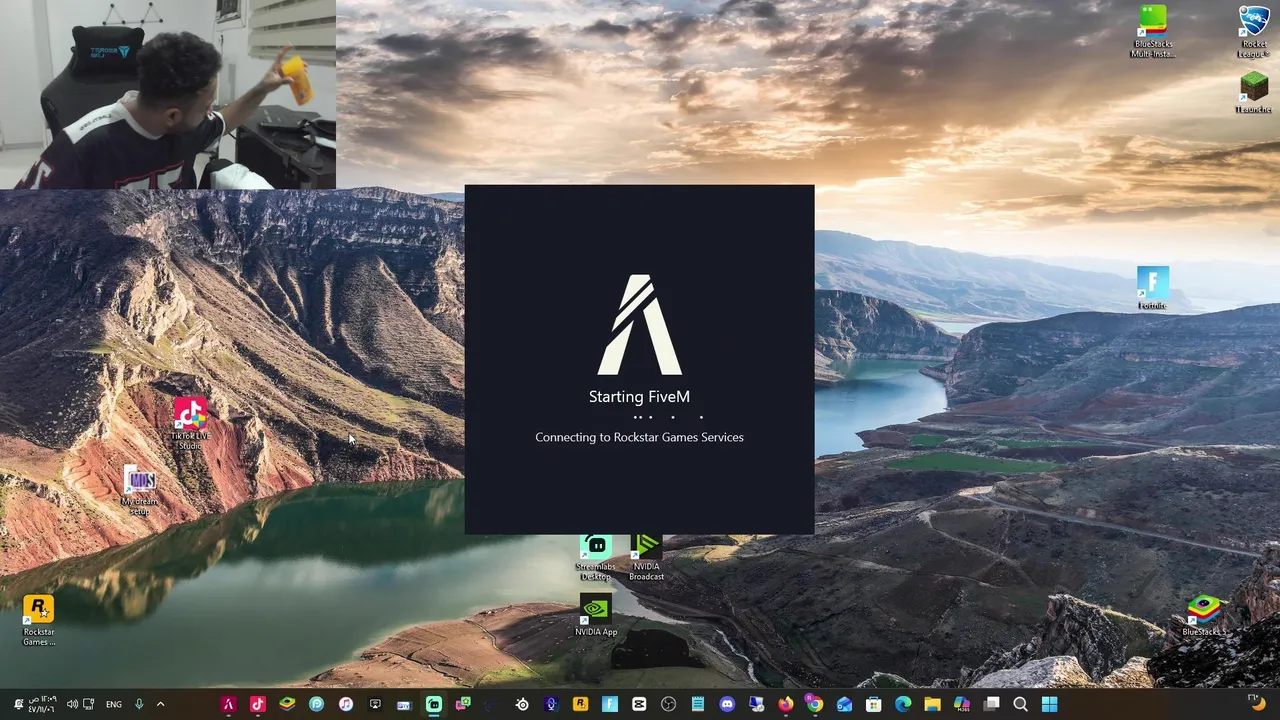Click the "Starting FiveM" text
Image resolution: width=1280 pixels, height=720 pixels.
[639, 397]
